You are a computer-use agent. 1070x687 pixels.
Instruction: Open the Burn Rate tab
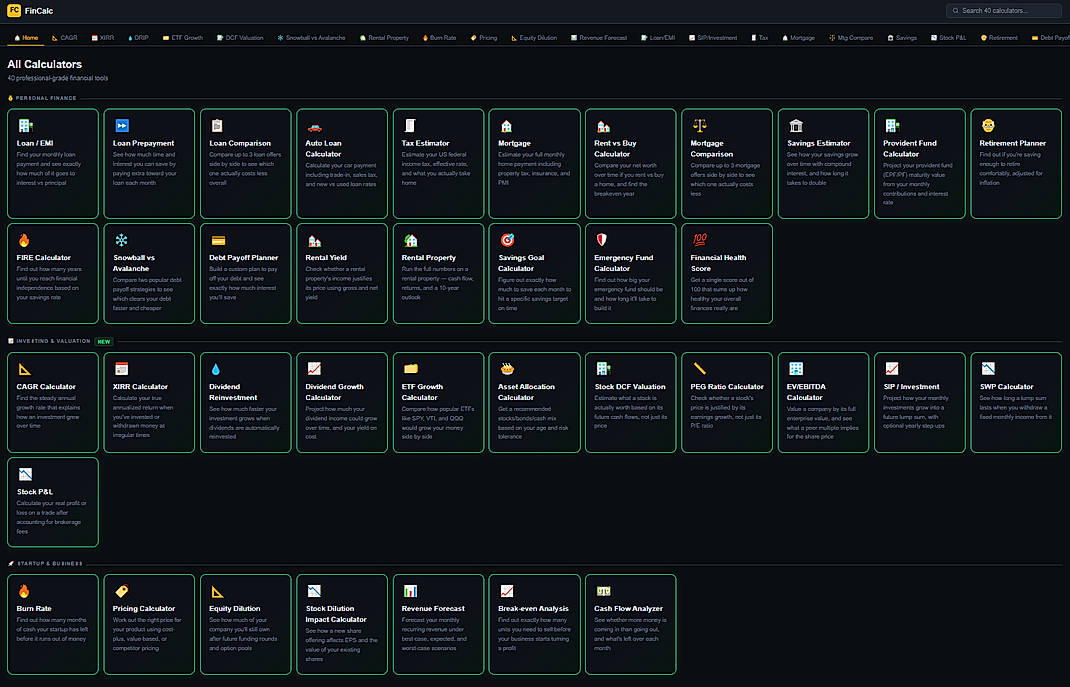point(439,38)
